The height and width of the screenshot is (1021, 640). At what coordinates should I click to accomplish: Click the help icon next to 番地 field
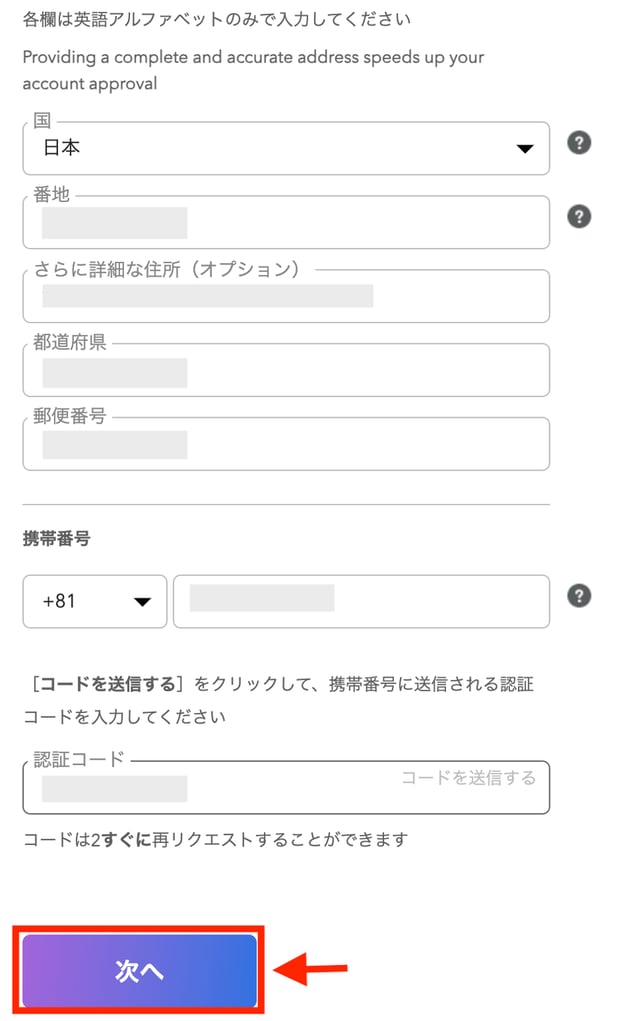[579, 216]
